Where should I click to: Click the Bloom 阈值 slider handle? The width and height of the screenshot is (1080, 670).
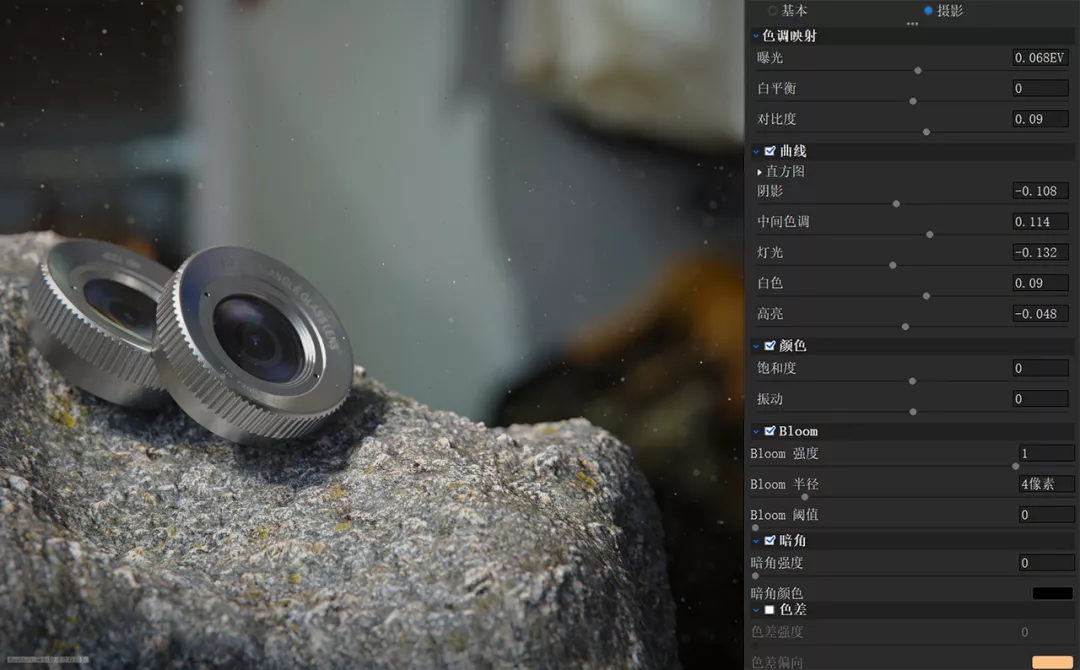[756, 527]
